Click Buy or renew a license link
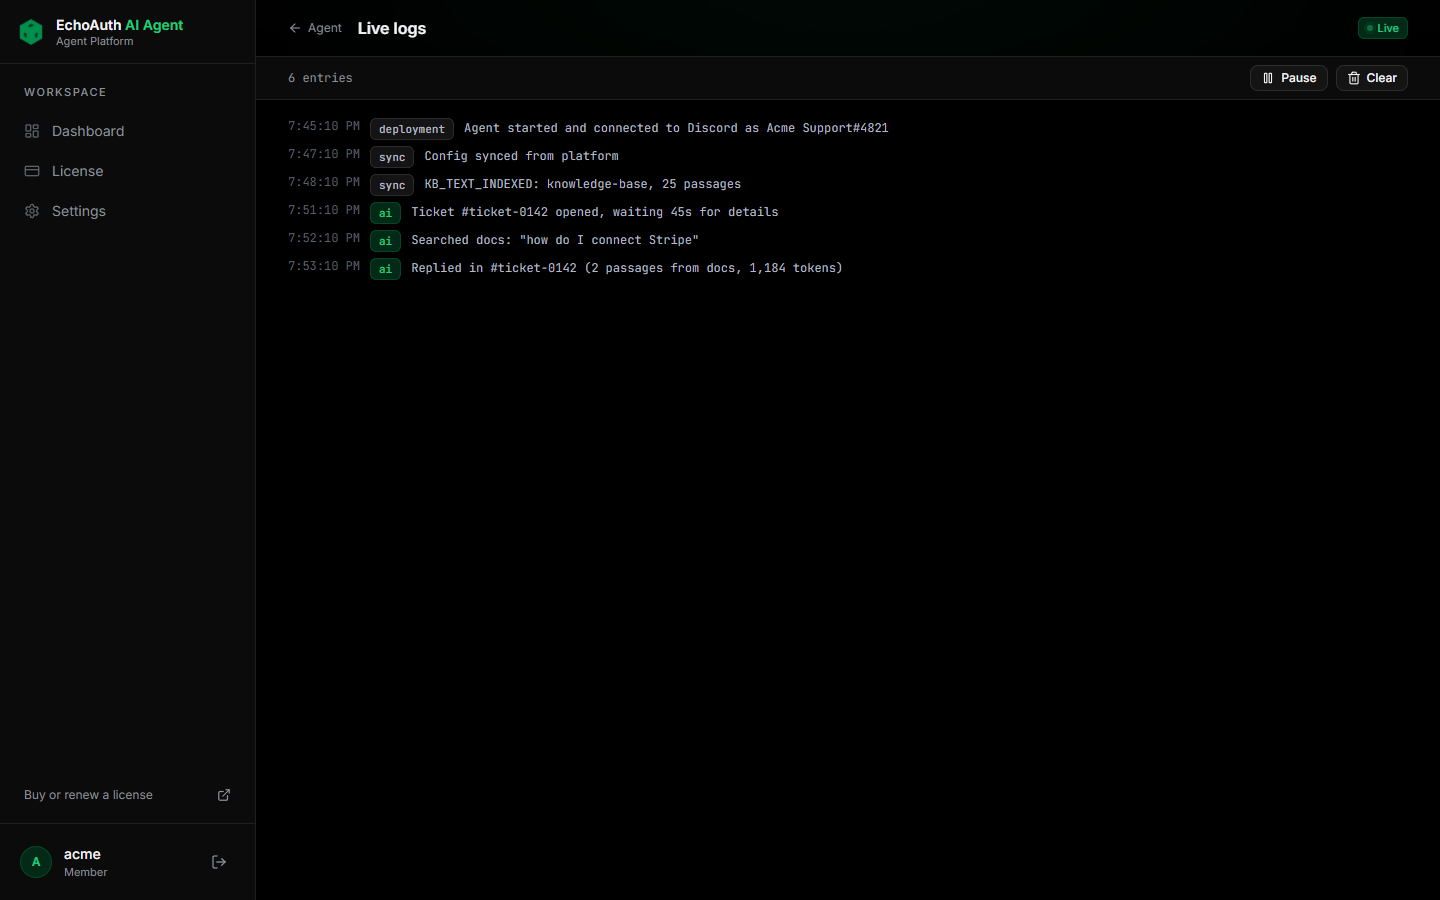The width and height of the screenshot is (1440, 900). (127, 795)
